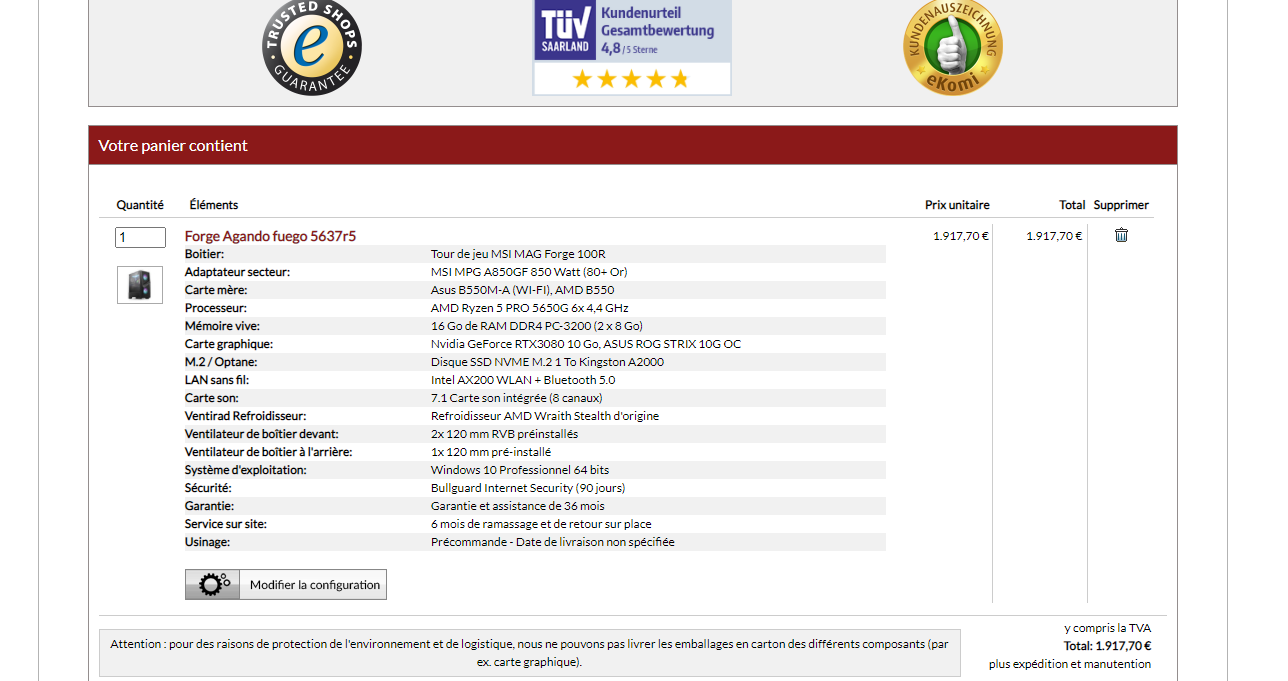
Task: Focus the quantity input field
Action: (x=140, y=237)
